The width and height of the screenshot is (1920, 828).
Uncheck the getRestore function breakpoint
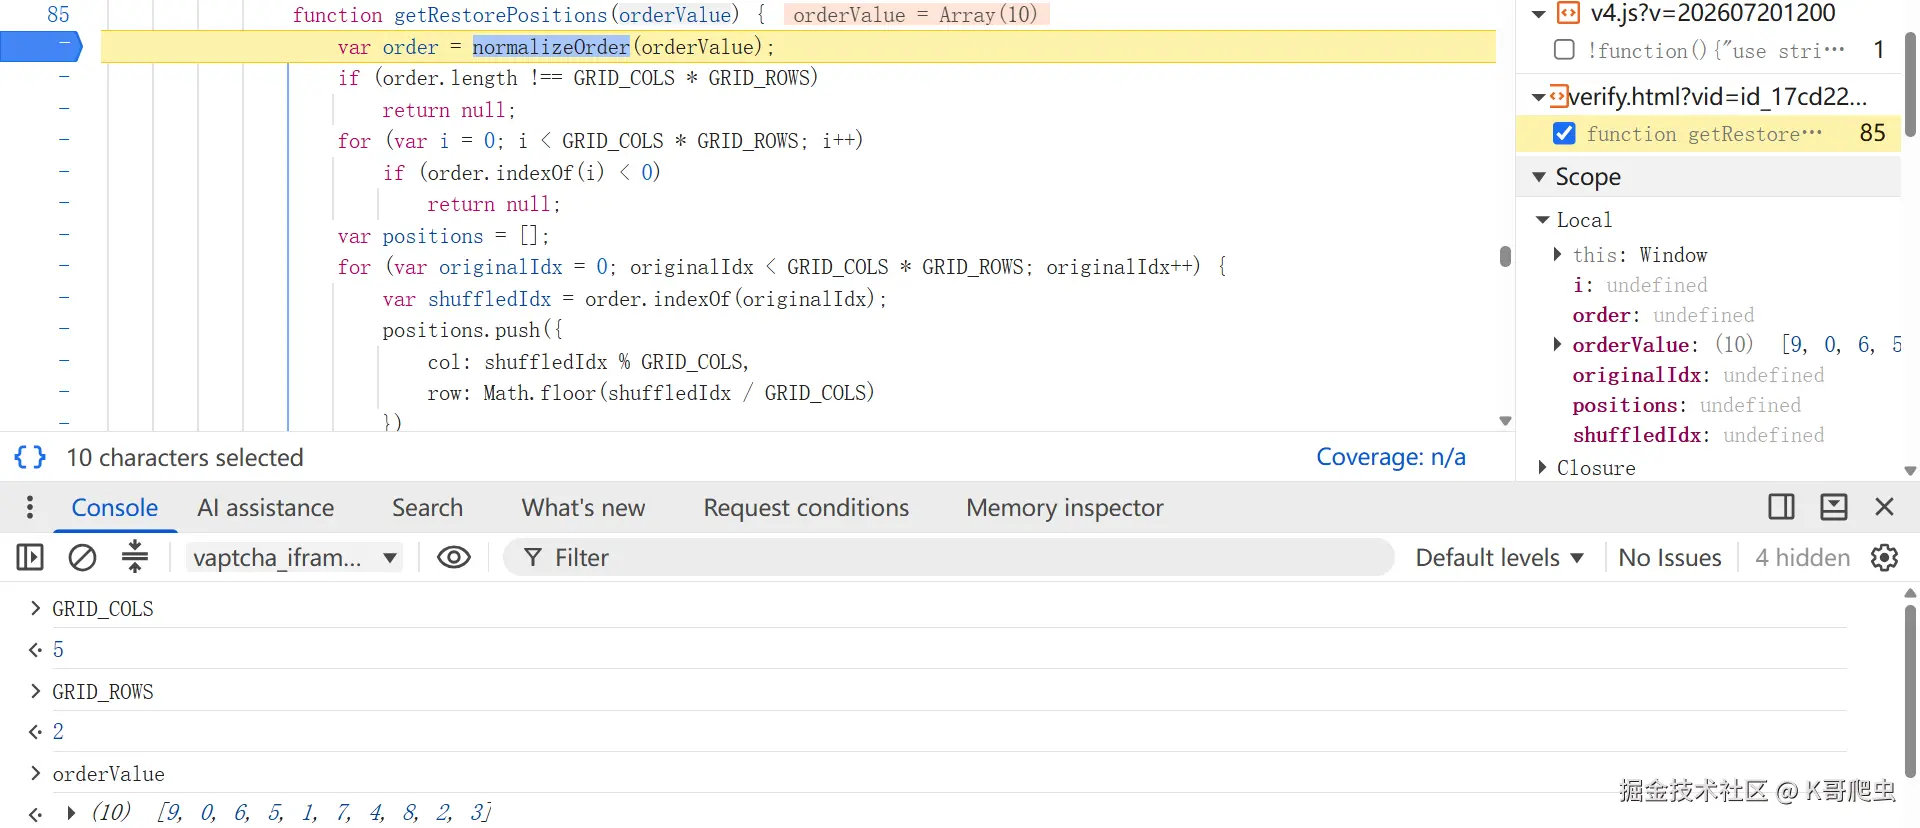[x=1565, y=133]
